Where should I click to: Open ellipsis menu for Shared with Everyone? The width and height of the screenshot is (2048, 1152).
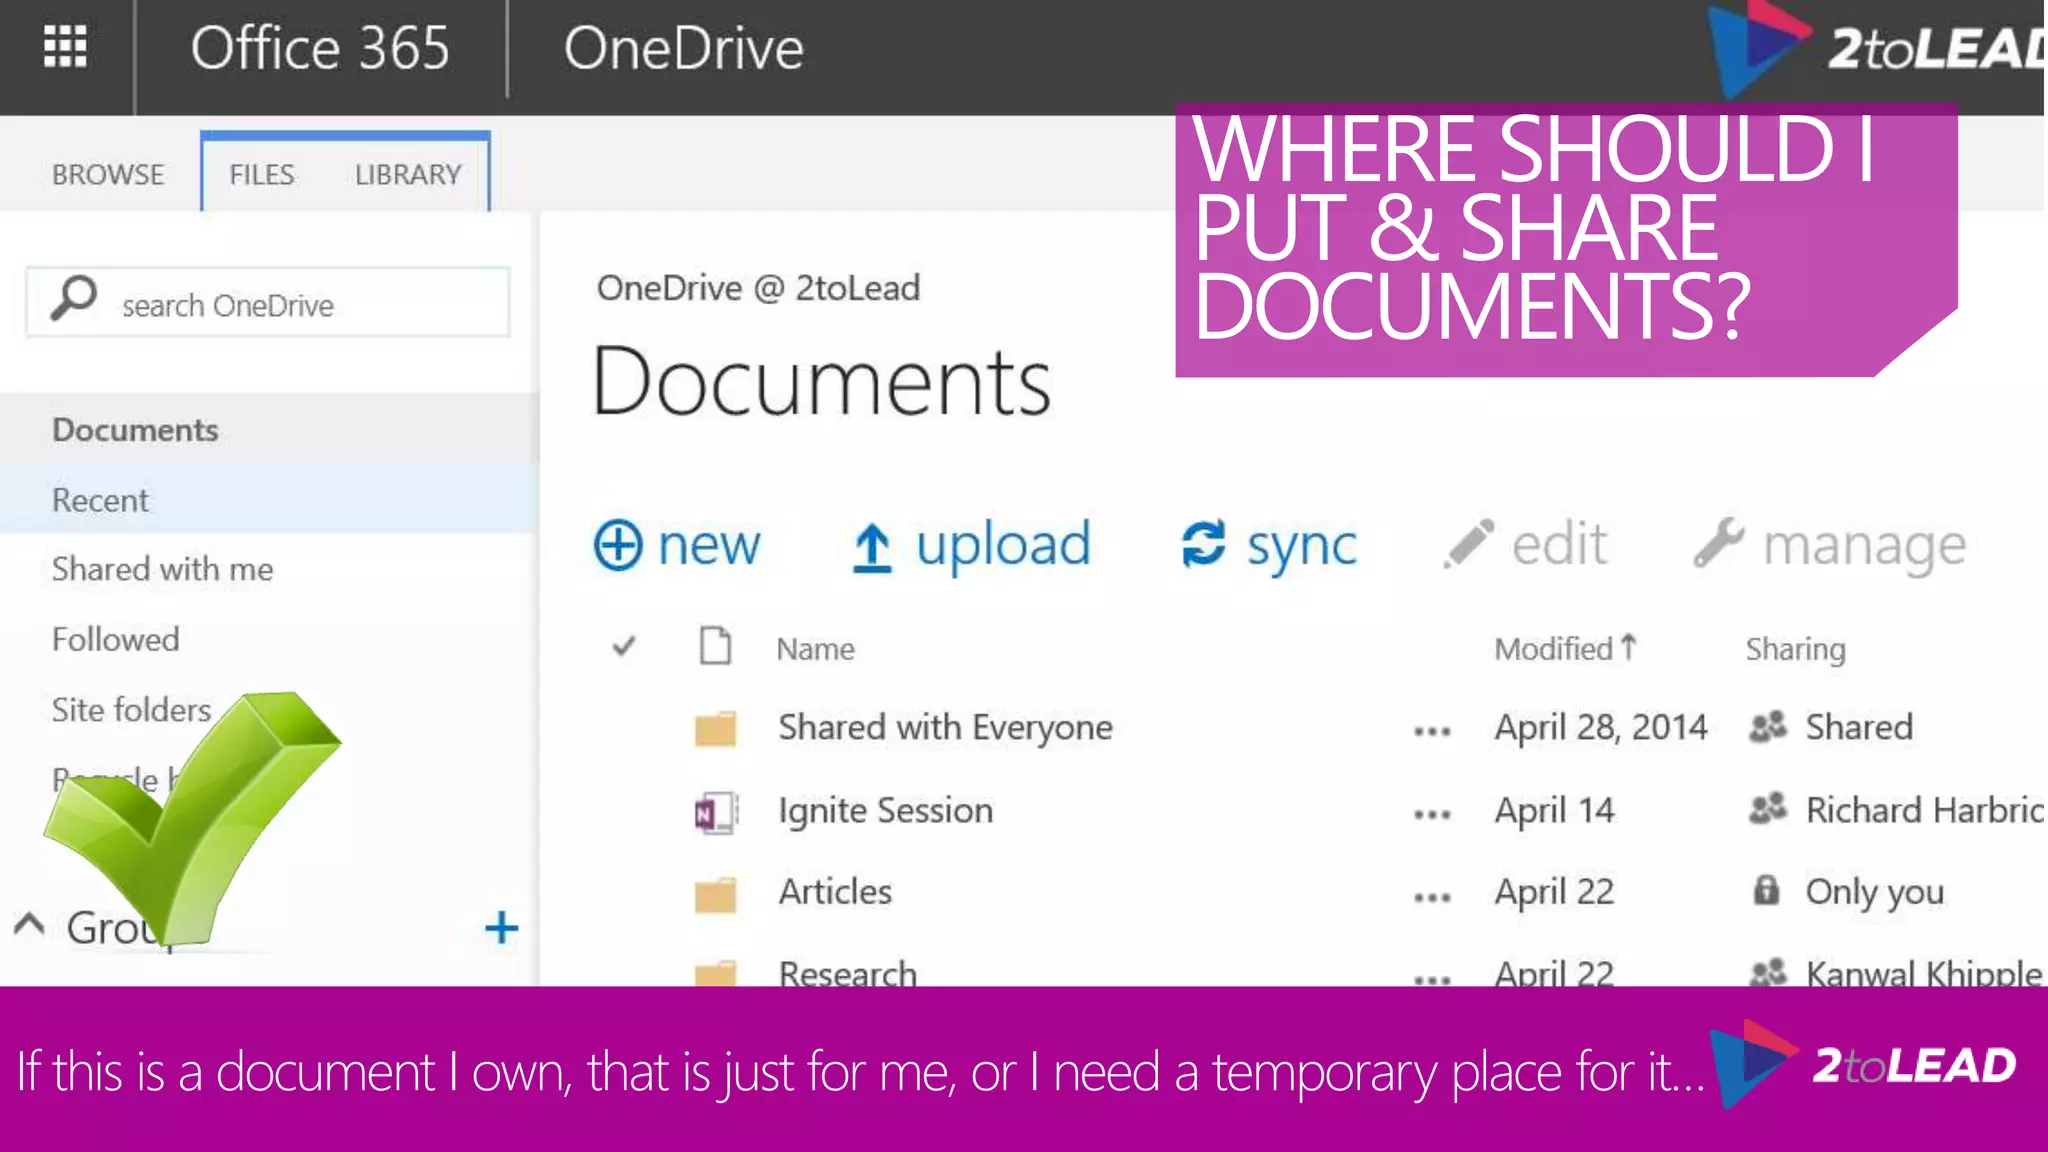(x=1432, y=732)
